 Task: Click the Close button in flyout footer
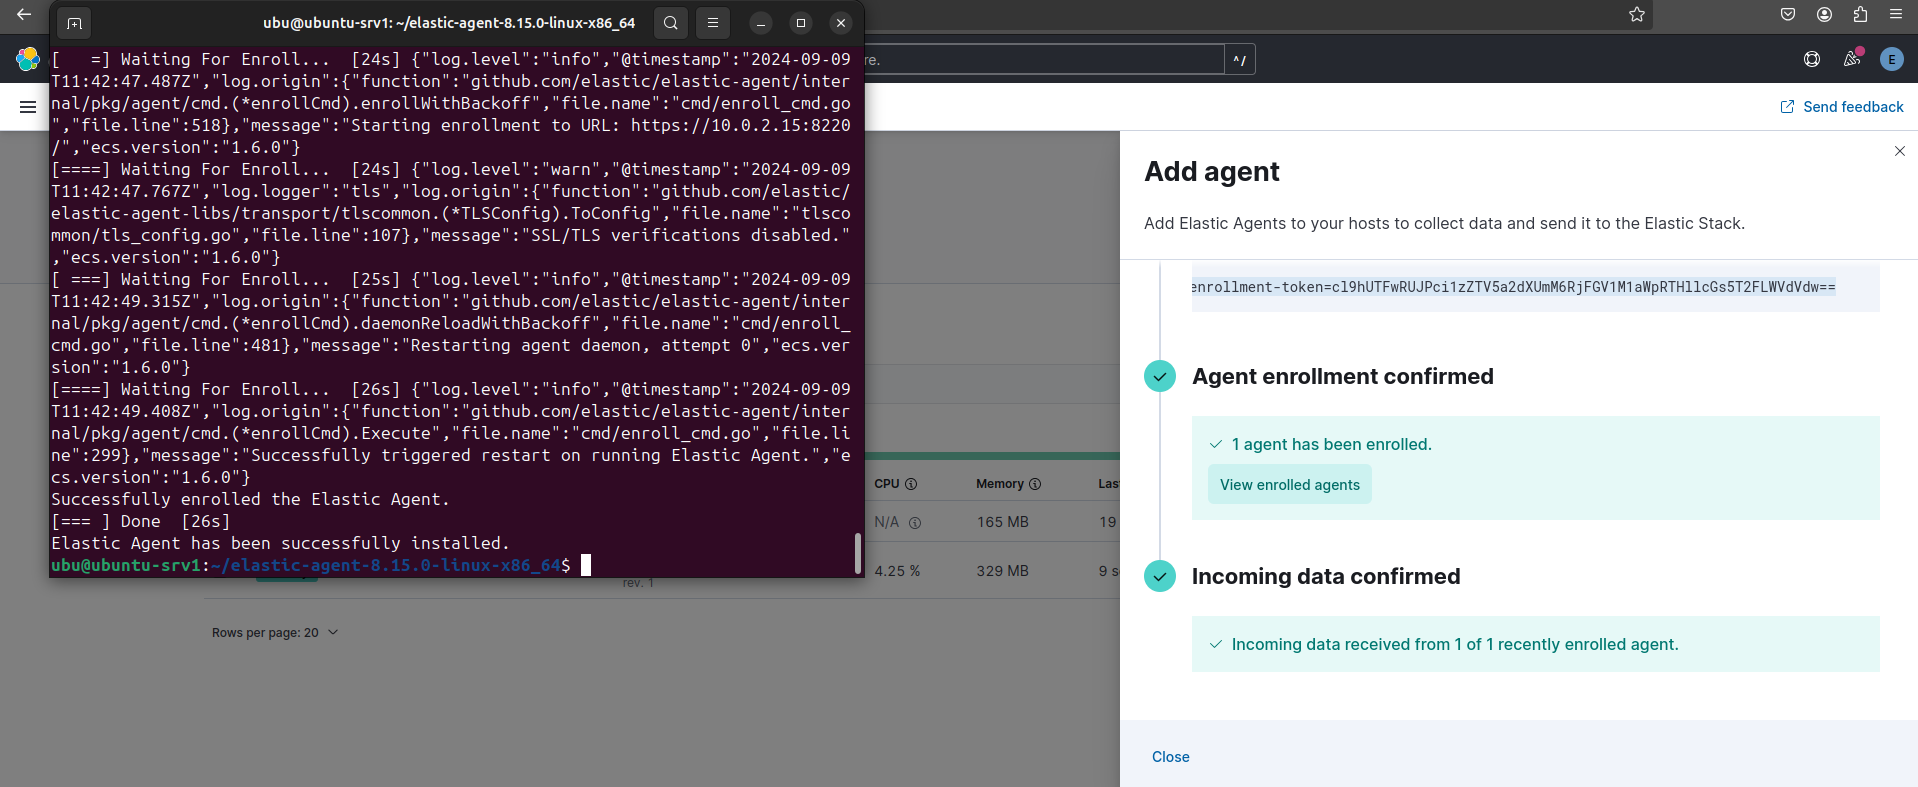tap(1170, 757)
